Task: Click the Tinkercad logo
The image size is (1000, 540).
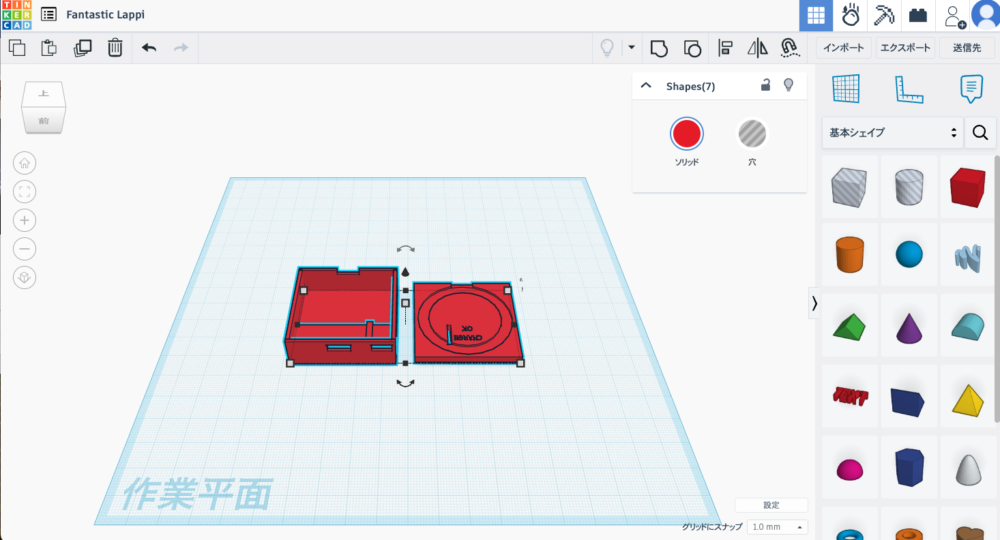Action: (x=17, y=14)
